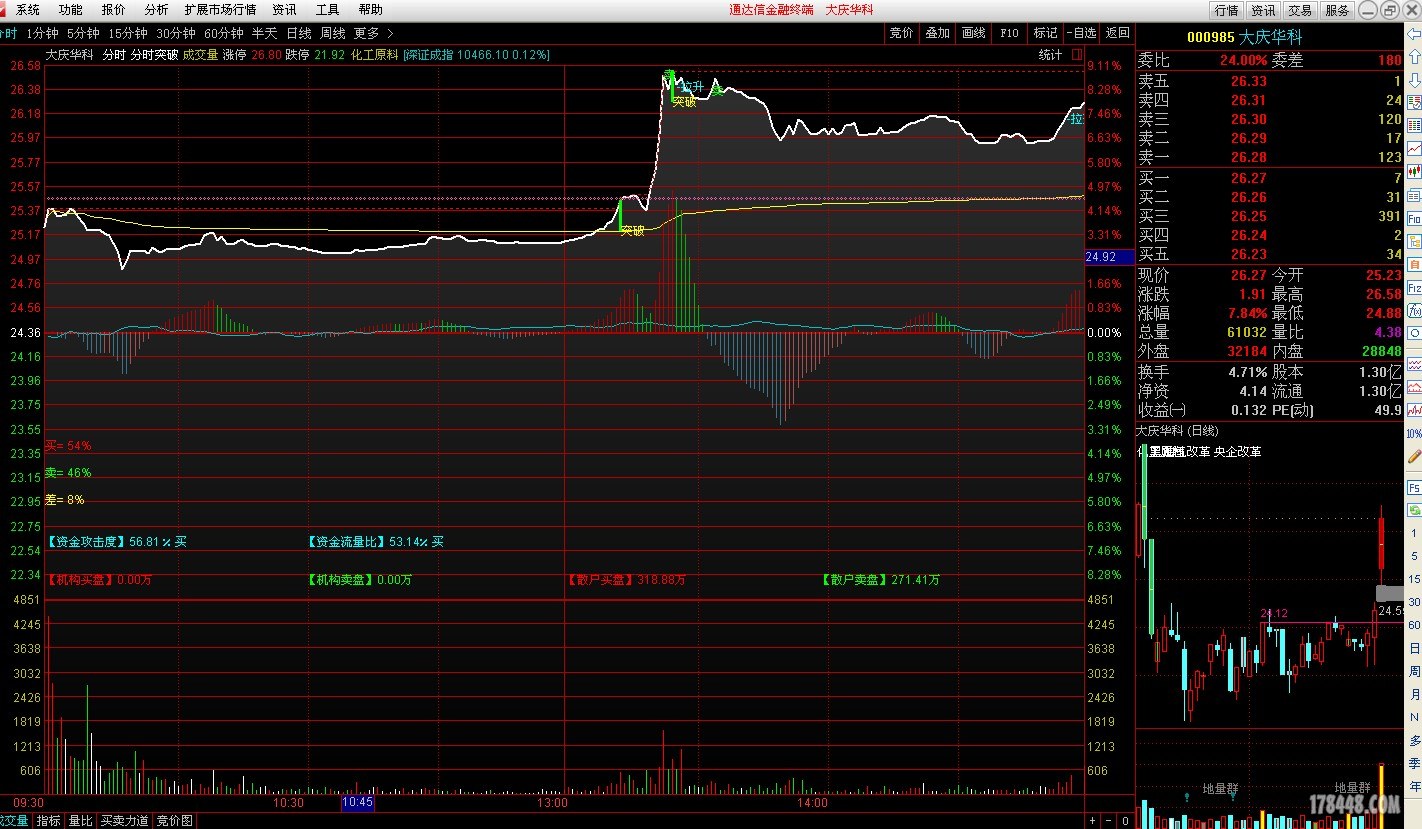This screenshot has height=829, width=1422.
Task: Click the 10:45 time marker on axis
Action: click(357, 802)
